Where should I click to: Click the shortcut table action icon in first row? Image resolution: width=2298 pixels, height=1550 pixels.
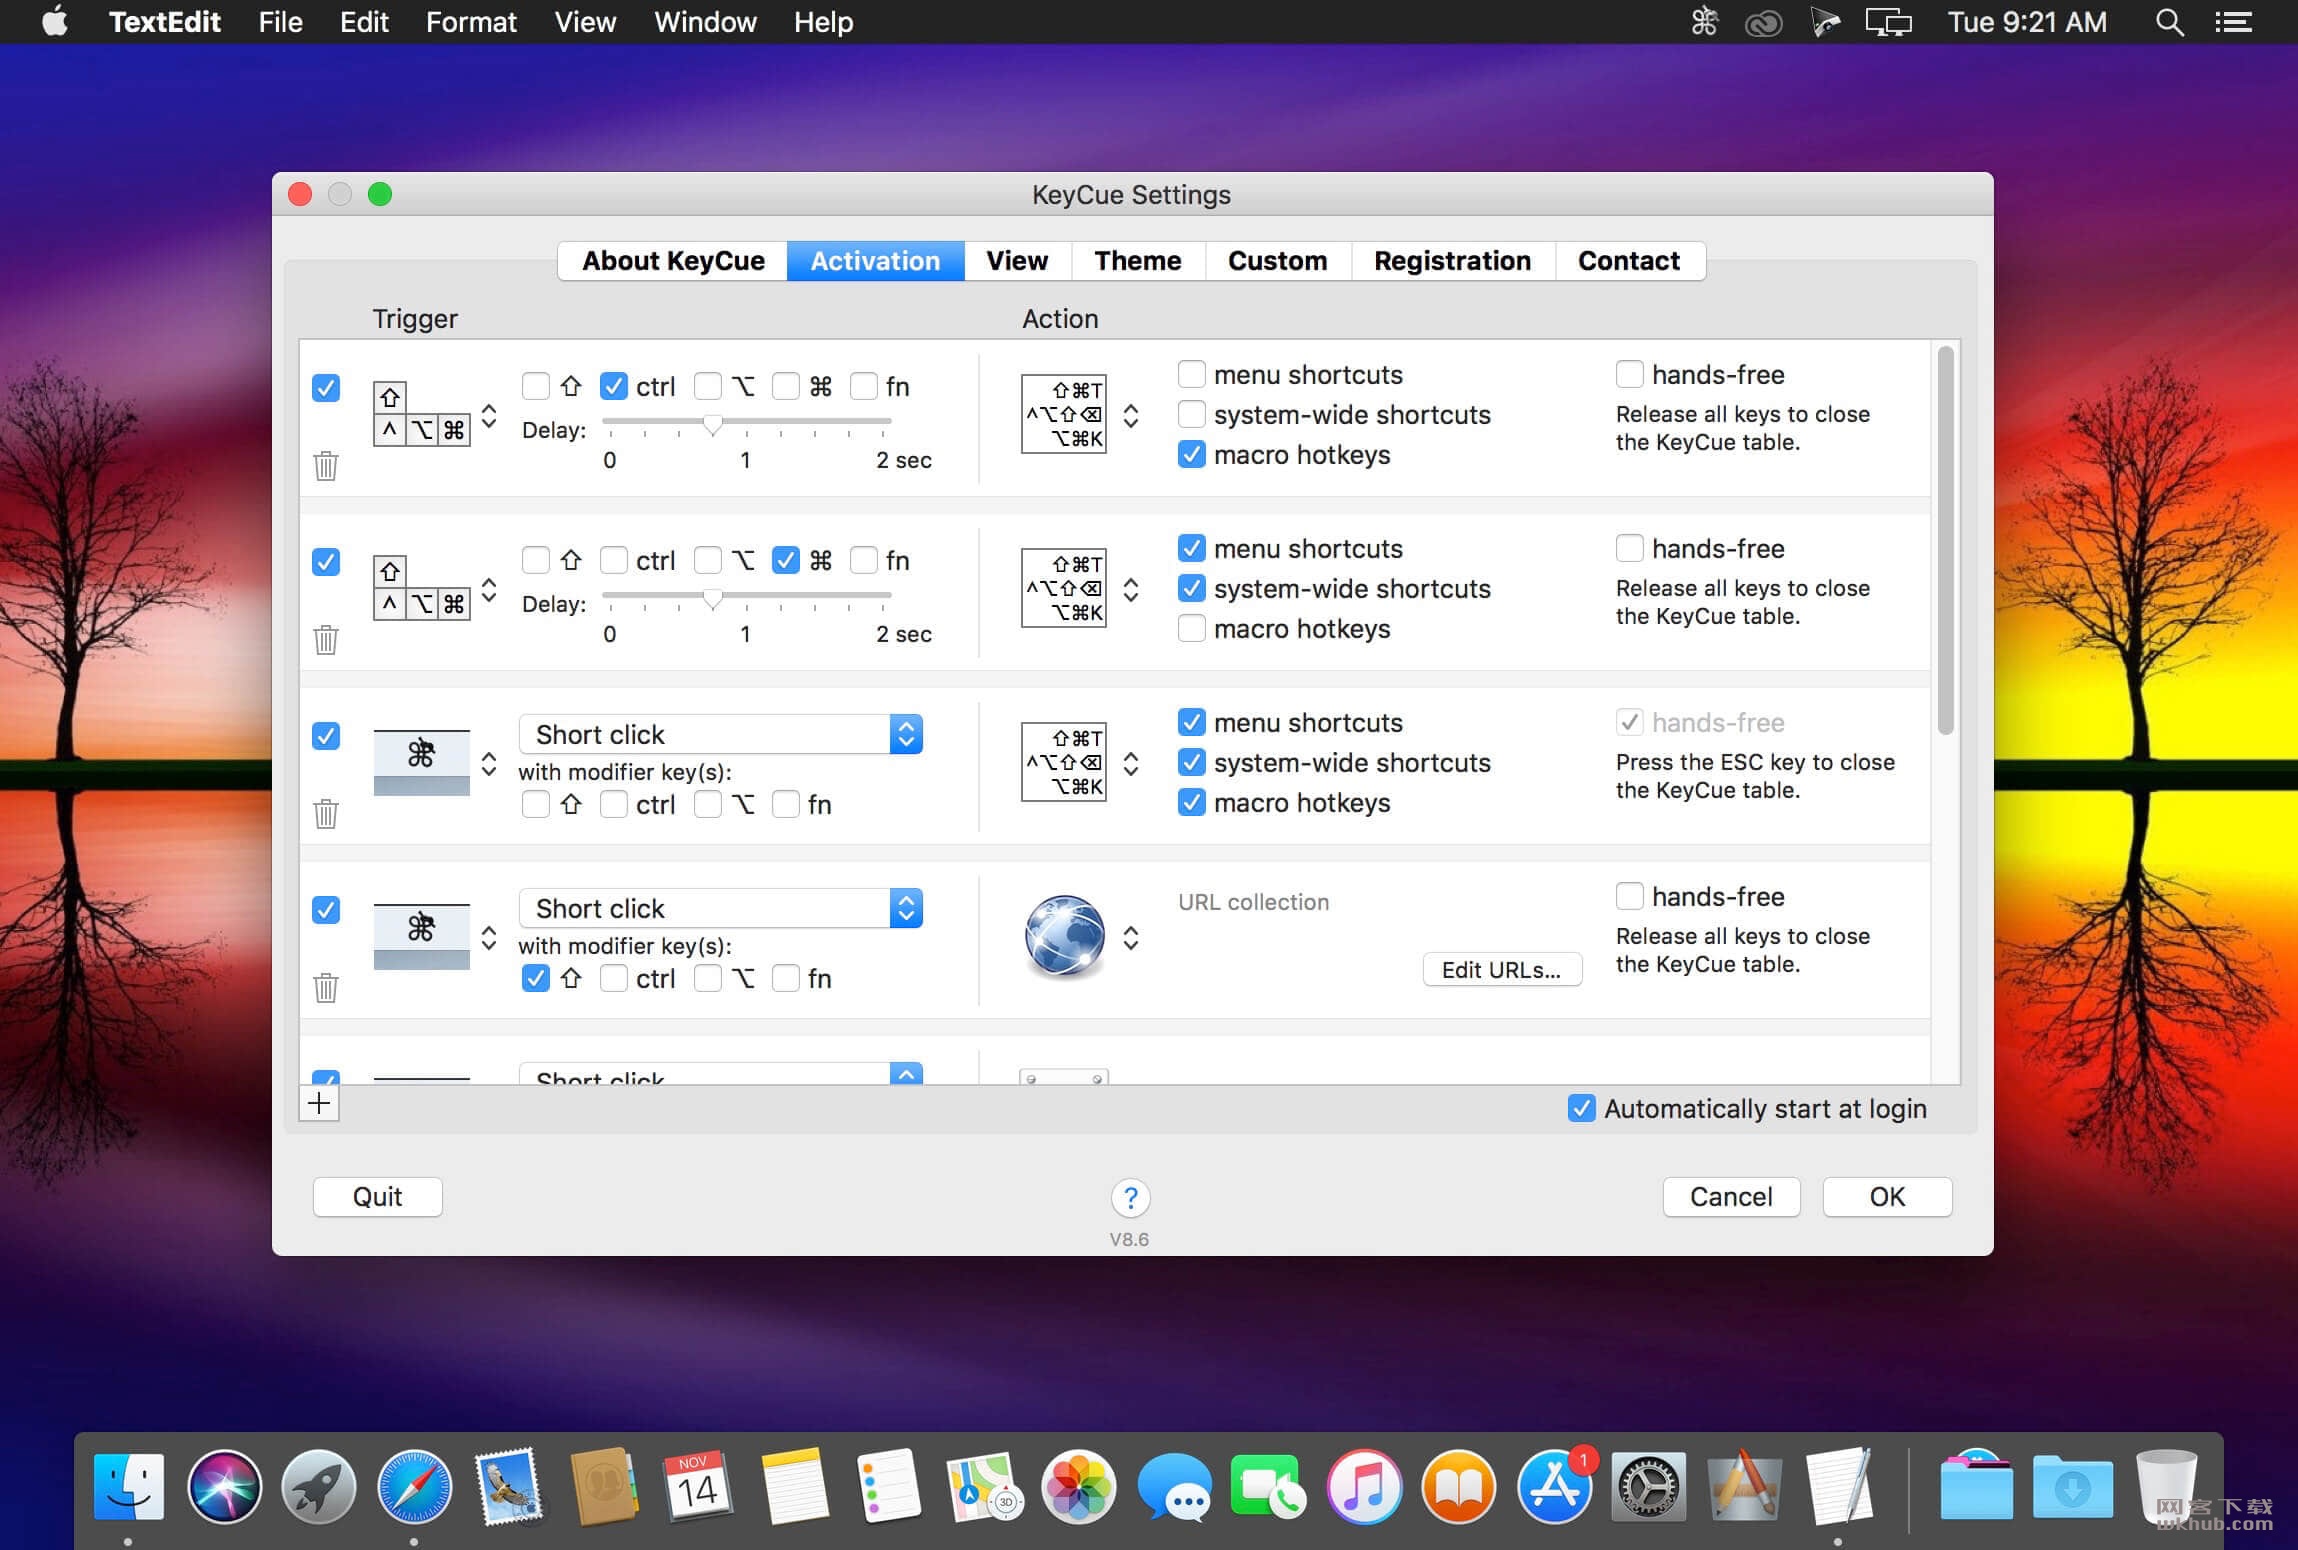[x=1063, y=414]
